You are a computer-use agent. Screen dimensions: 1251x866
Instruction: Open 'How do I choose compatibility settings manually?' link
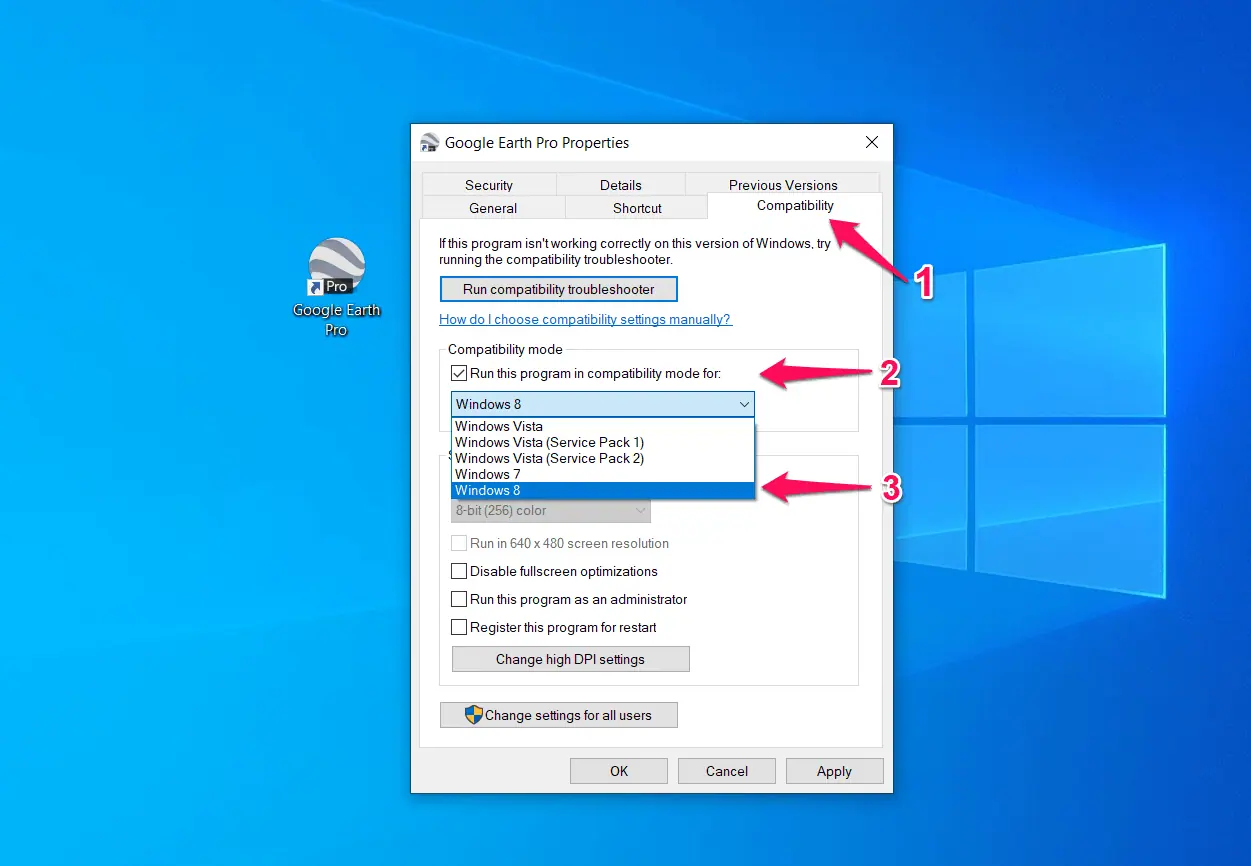[x=585, y=319]
